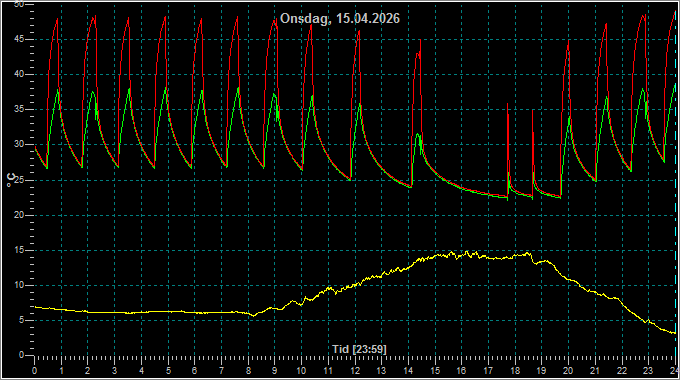Select hour 0 on the time axis
This screenshot has width=680, height=380.
[35, 371]
